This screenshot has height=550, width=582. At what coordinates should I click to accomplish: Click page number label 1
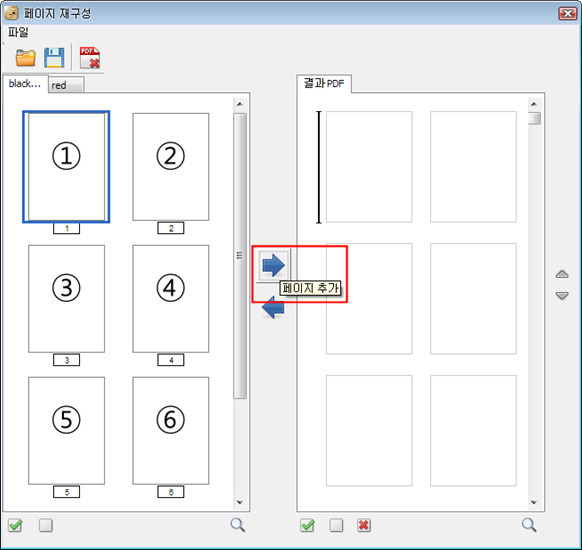tap(66, 228)
